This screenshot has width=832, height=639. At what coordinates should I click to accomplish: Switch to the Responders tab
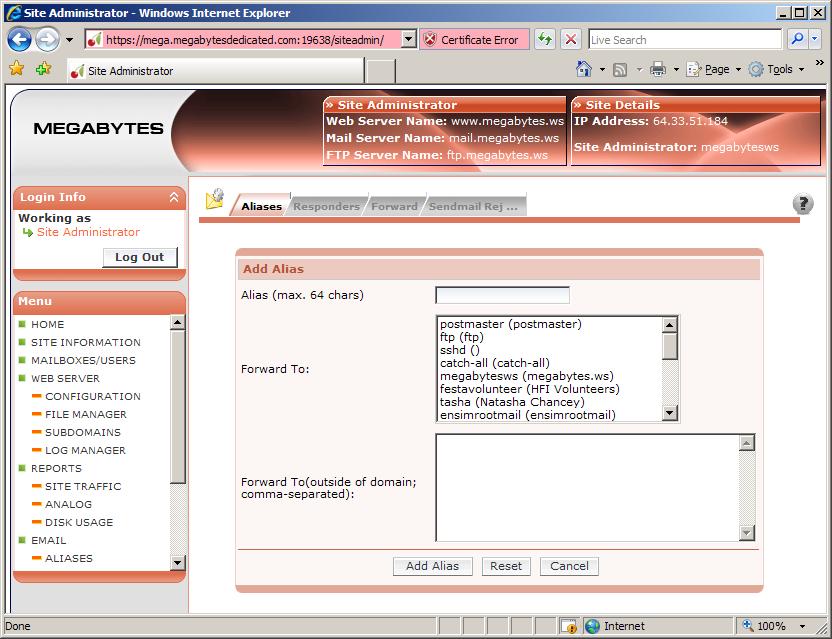pos(326,206)
